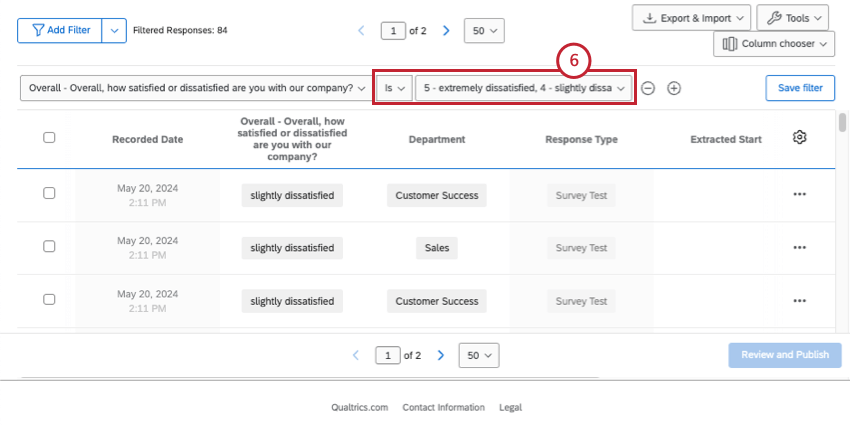Expand the Export & Import dropdown

[x=693, y=18]
